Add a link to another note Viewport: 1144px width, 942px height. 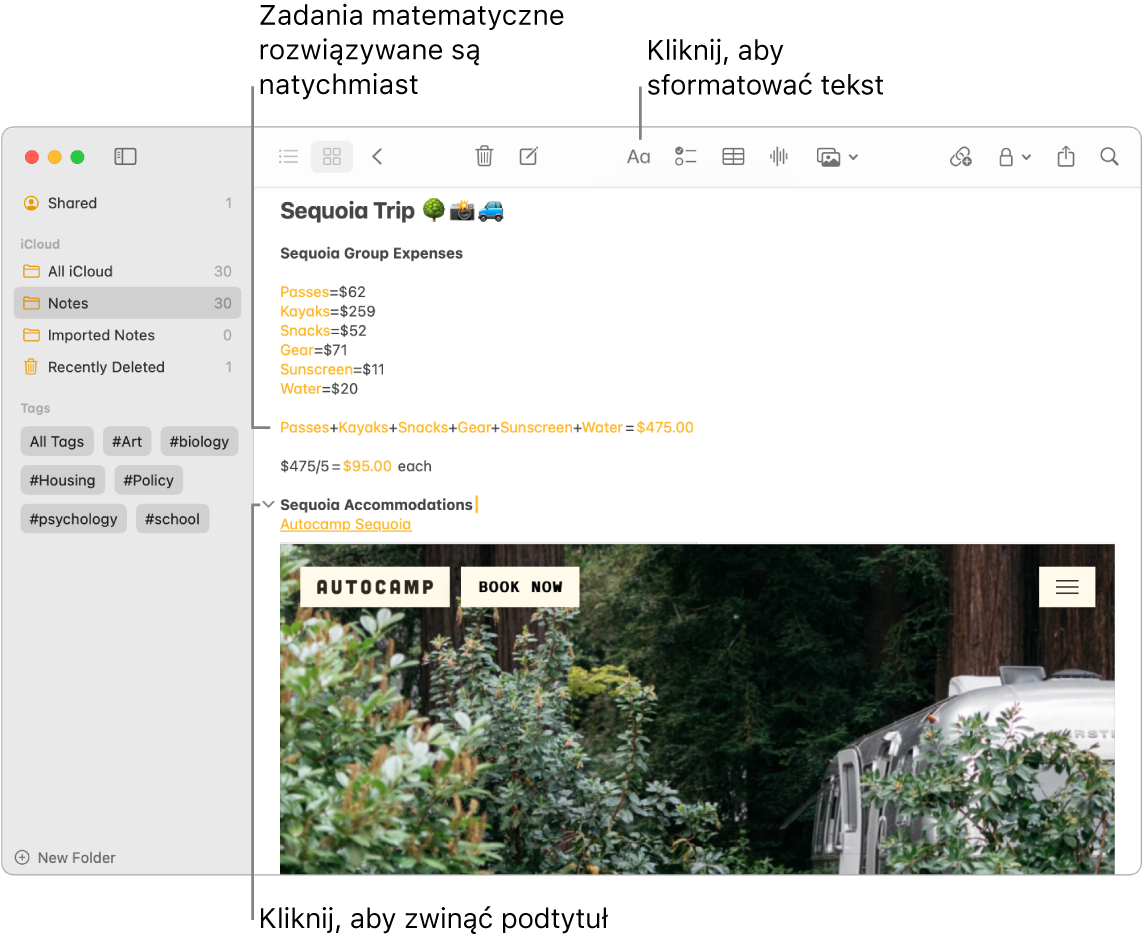[x=960, y=156]
